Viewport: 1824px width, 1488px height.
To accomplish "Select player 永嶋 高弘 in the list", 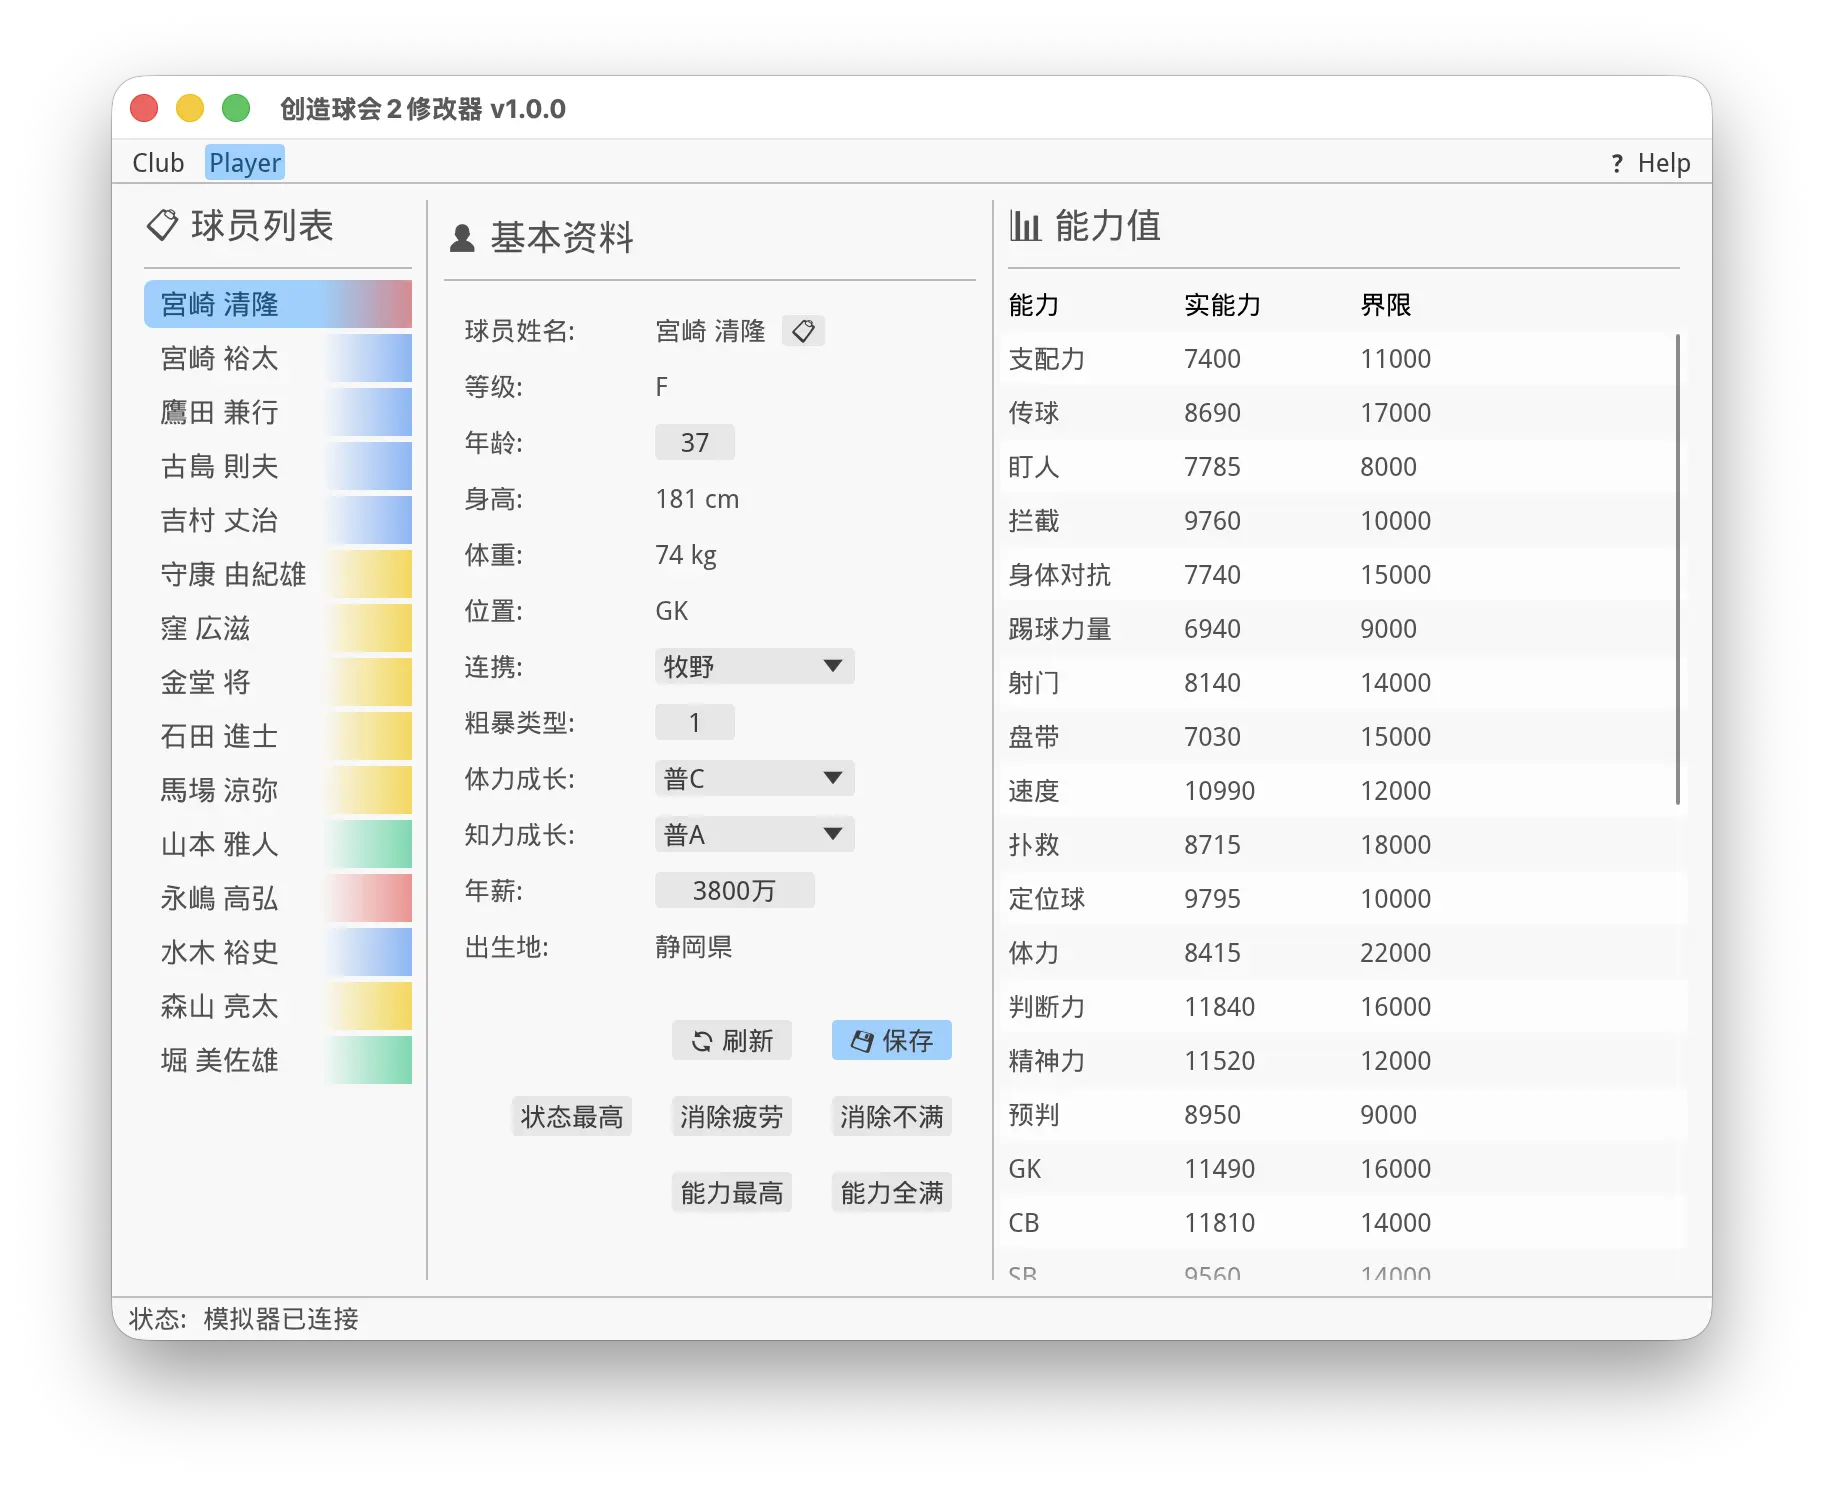I will click(278, 898).
